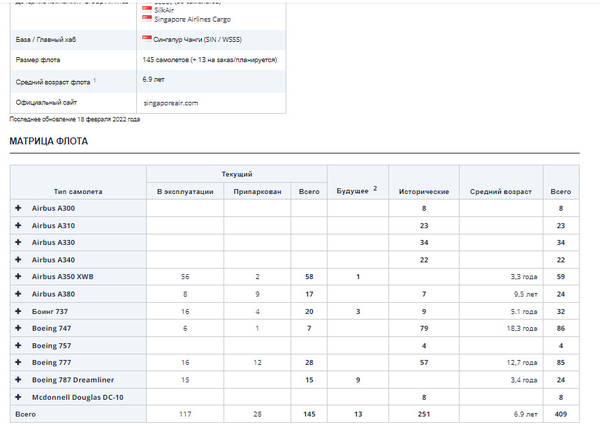Click the Airbus A380 aircraft name
600x427 pixels.
pos(53,294)
